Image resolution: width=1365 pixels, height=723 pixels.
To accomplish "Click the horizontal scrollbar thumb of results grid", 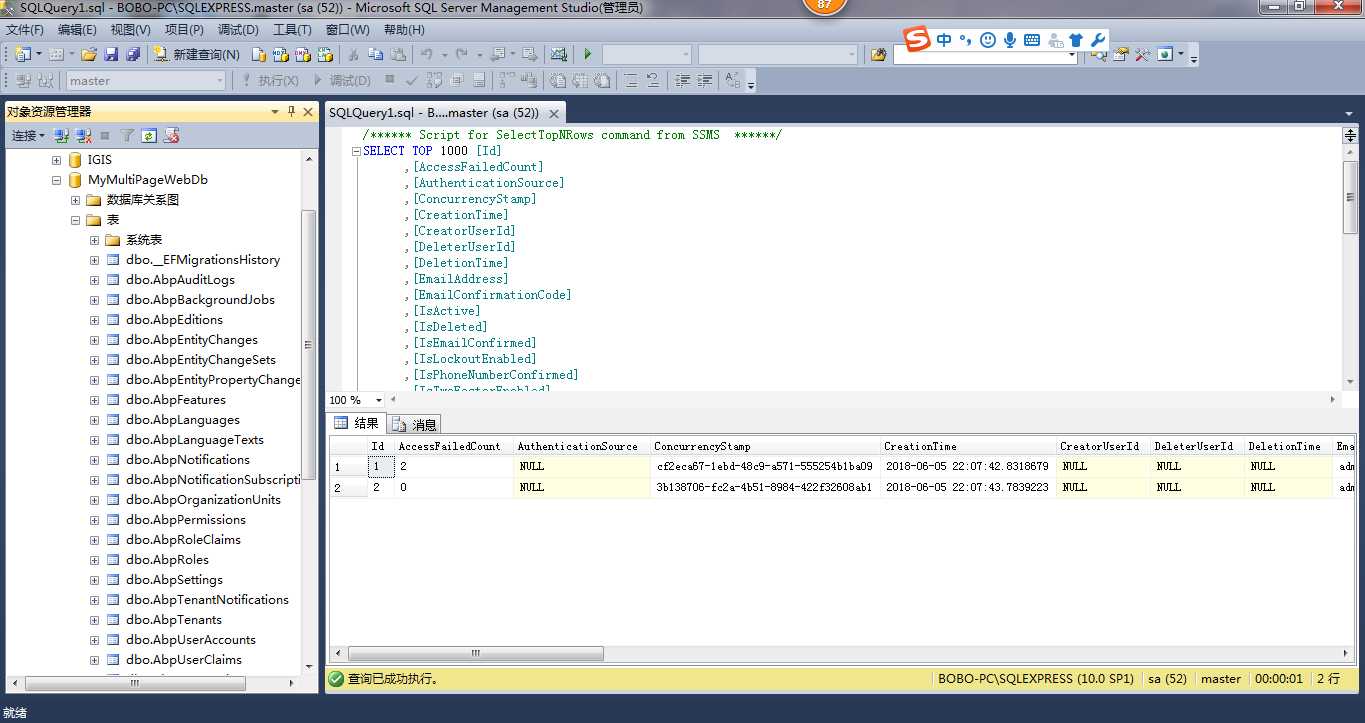I will pos(476,653).
